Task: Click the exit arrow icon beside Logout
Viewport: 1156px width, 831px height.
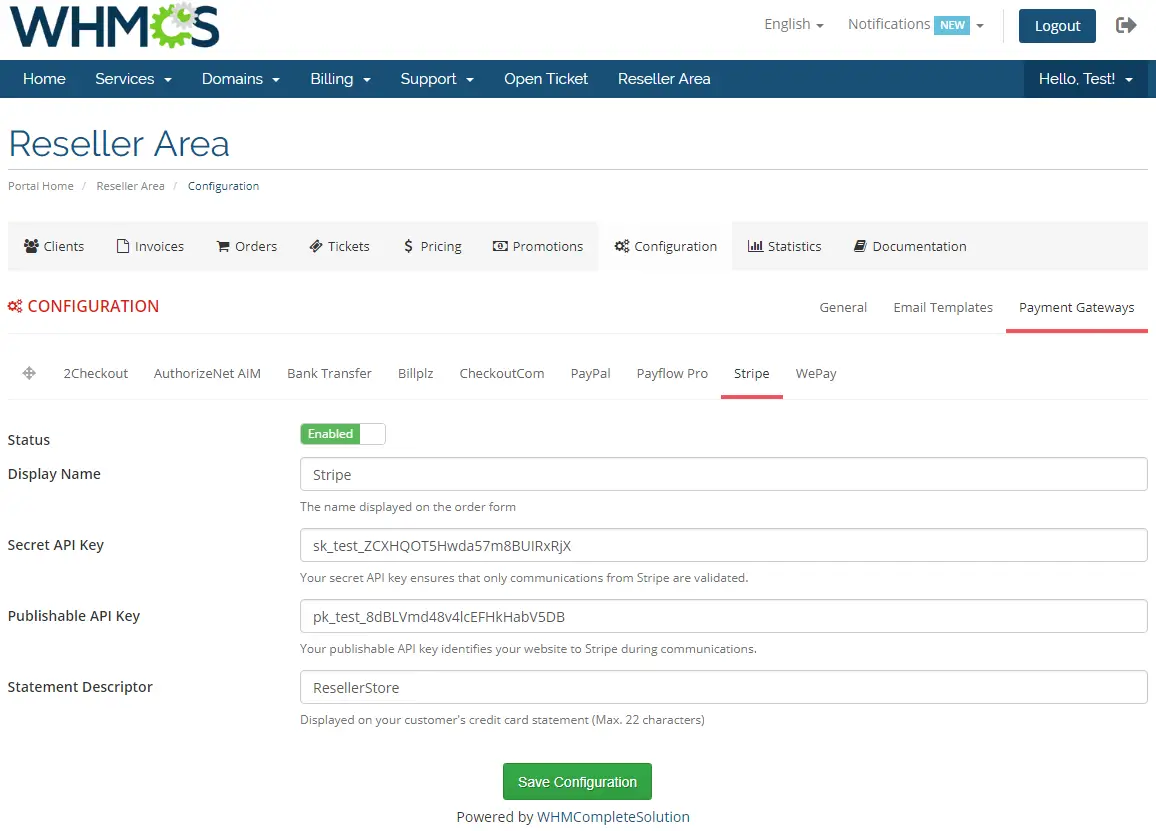Action: [x=1126, y=25]
